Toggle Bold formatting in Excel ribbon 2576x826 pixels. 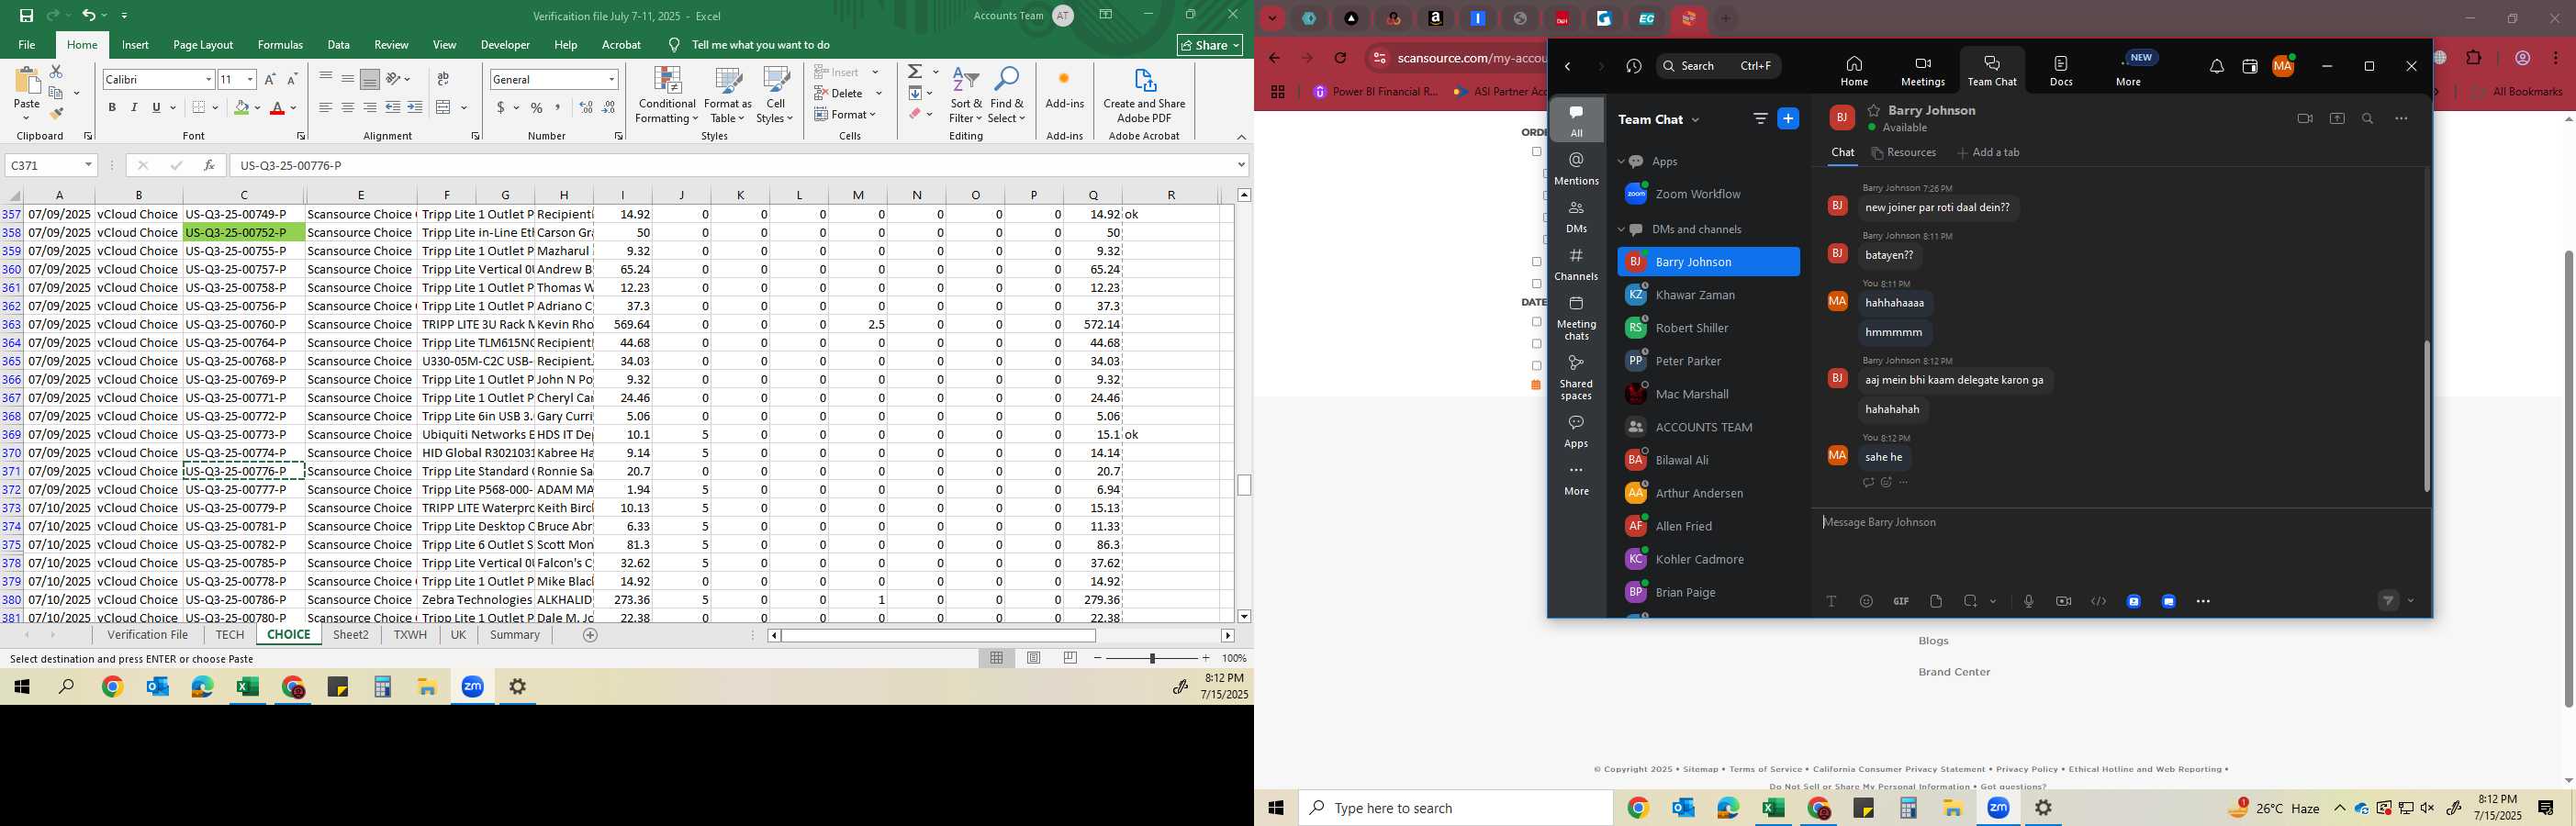112,108
